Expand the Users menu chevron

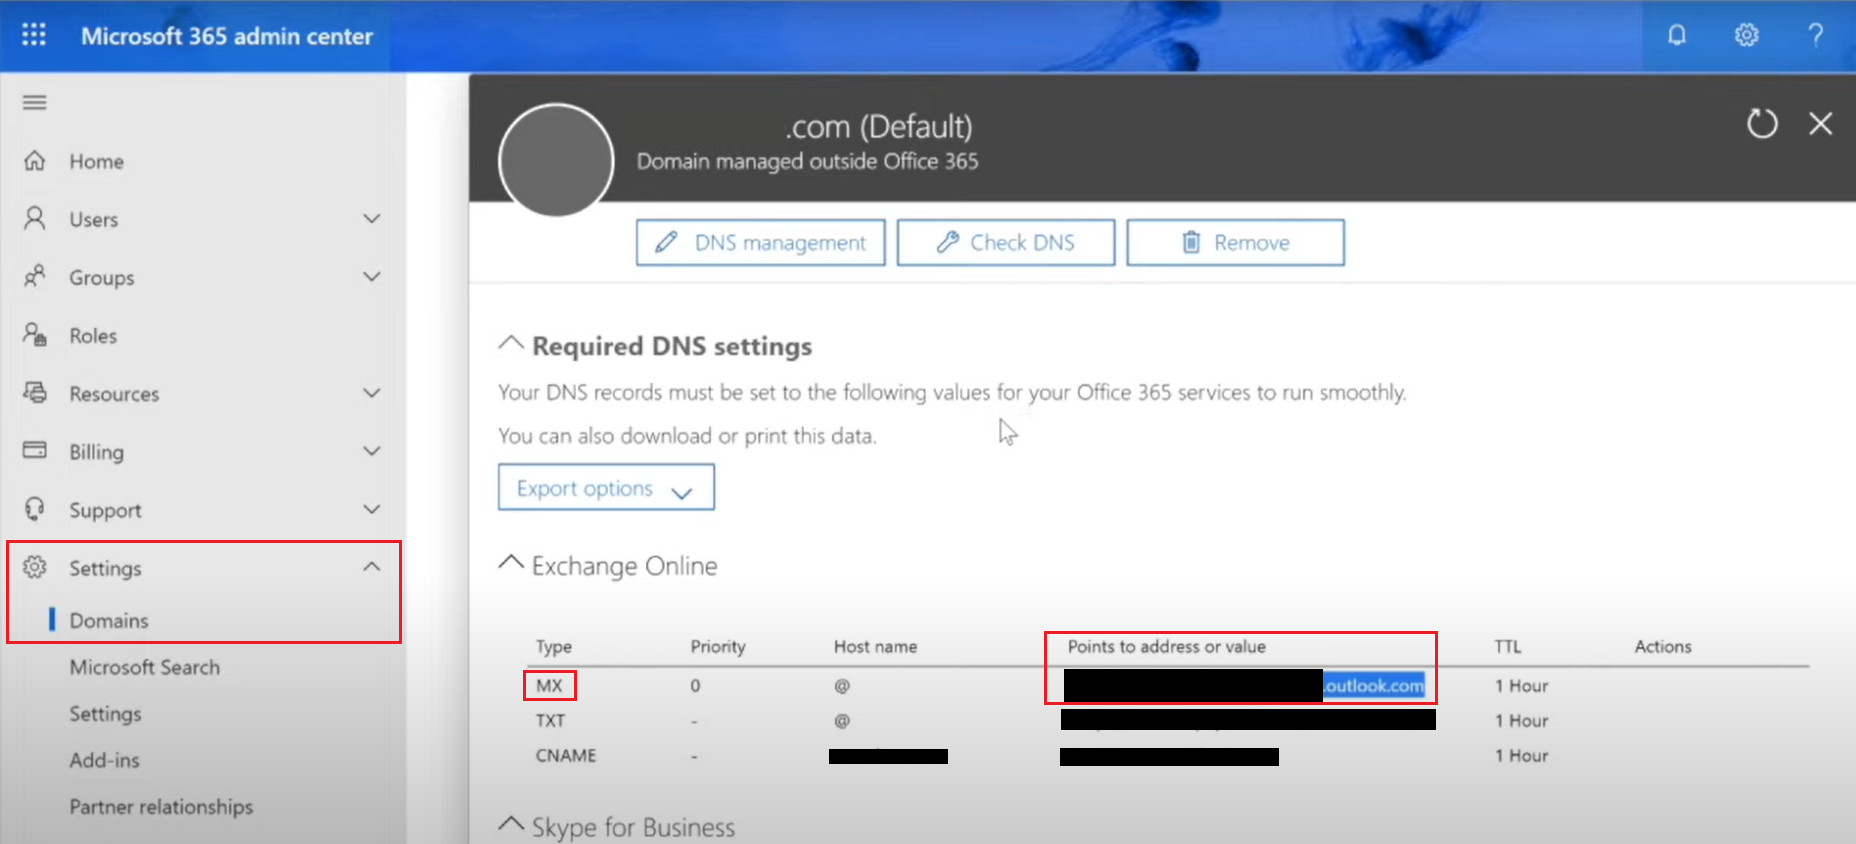(x=372, y=219)
